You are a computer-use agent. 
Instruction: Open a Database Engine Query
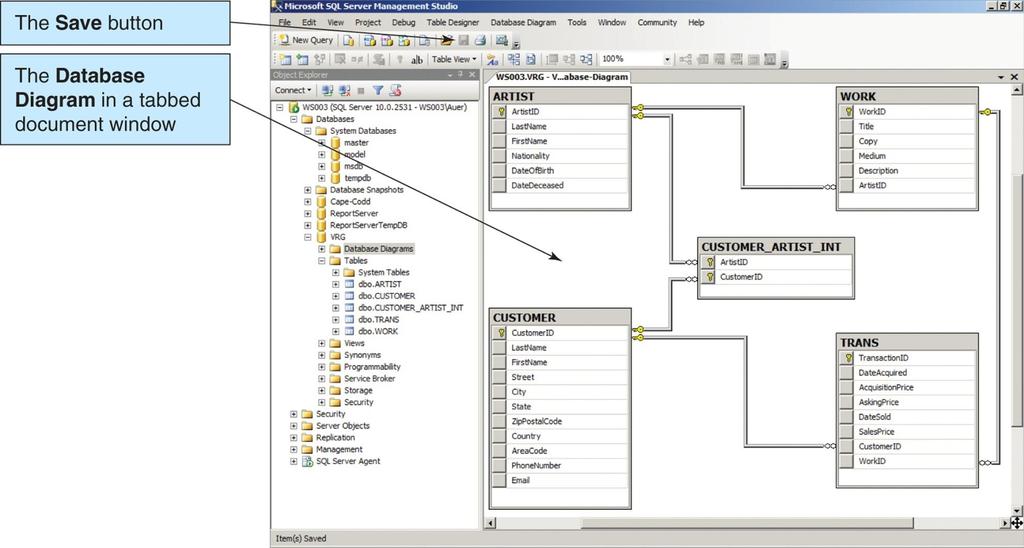[349, 40]
